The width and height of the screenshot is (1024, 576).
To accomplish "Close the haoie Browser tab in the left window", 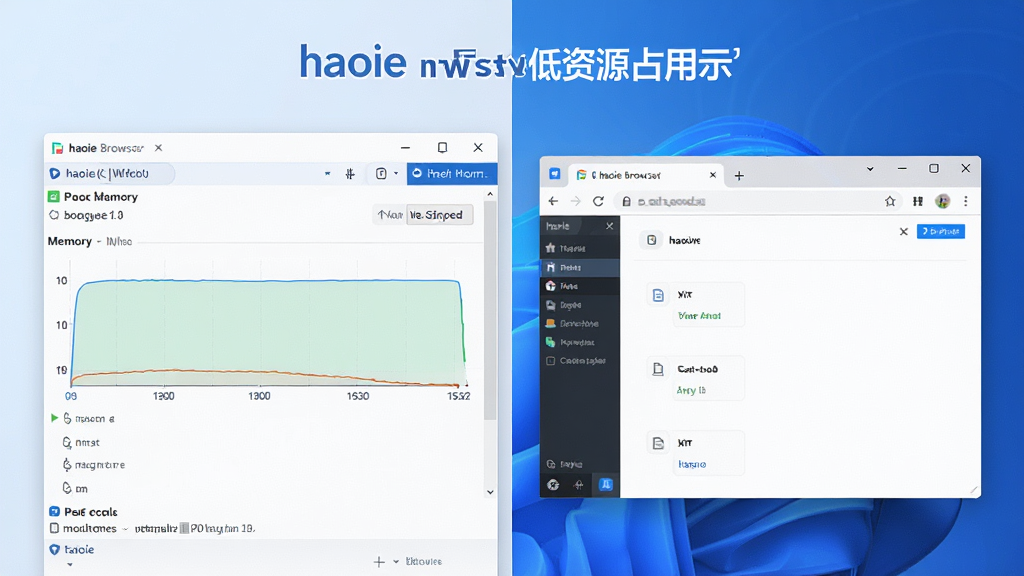I will [x=158, y=148].
